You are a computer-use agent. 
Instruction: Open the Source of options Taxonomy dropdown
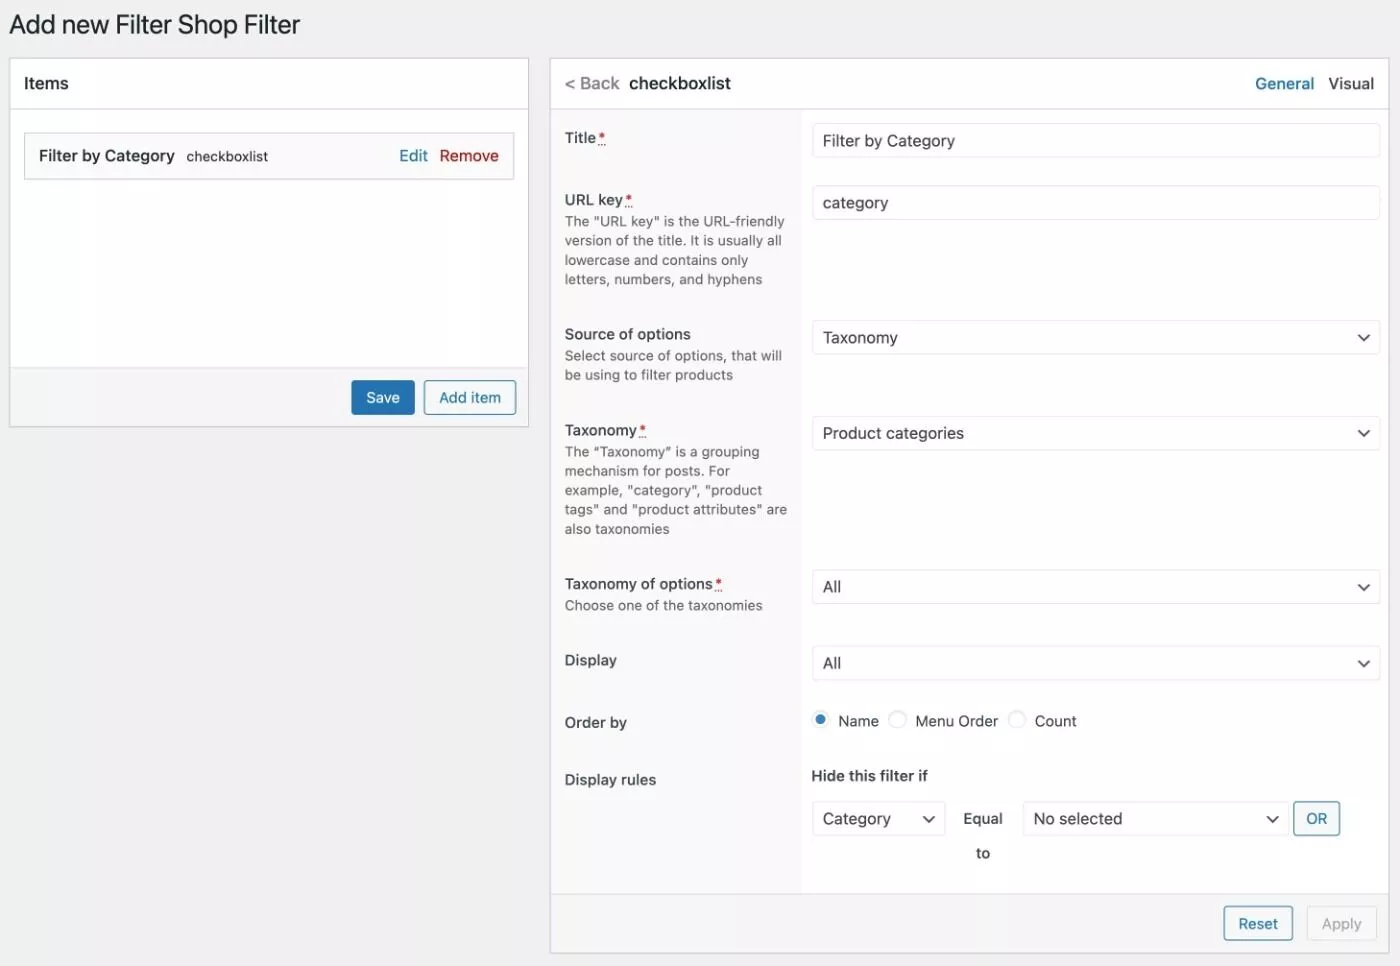click(1095, 338)
